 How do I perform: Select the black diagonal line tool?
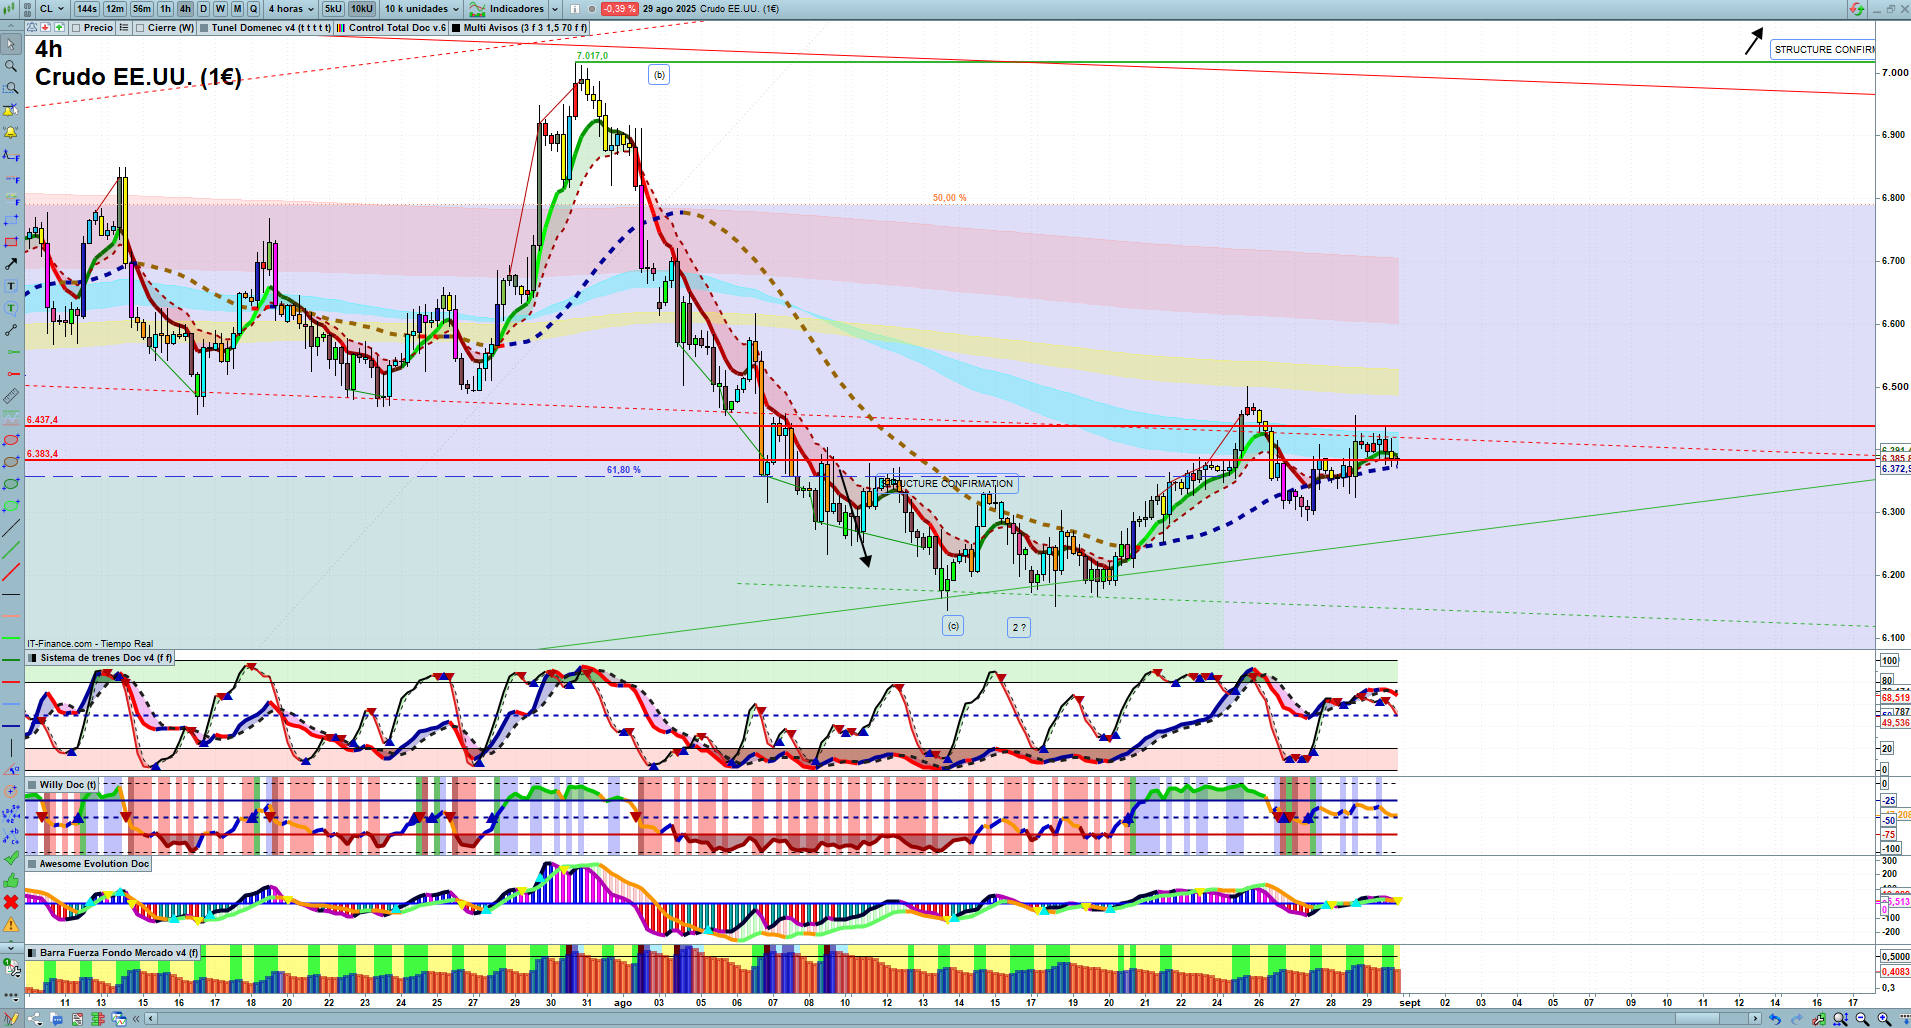pyautogui.click(x=11, y=528)
